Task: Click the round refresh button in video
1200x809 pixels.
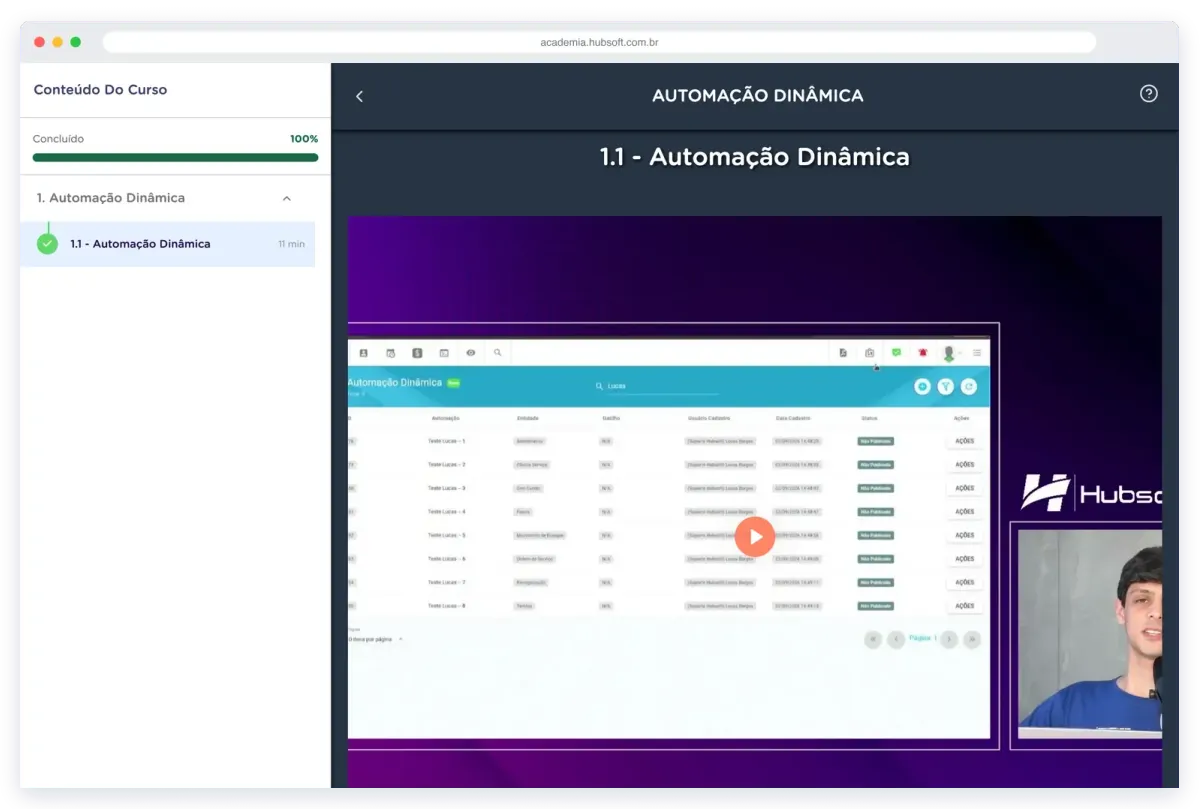Action: [969, 386]
